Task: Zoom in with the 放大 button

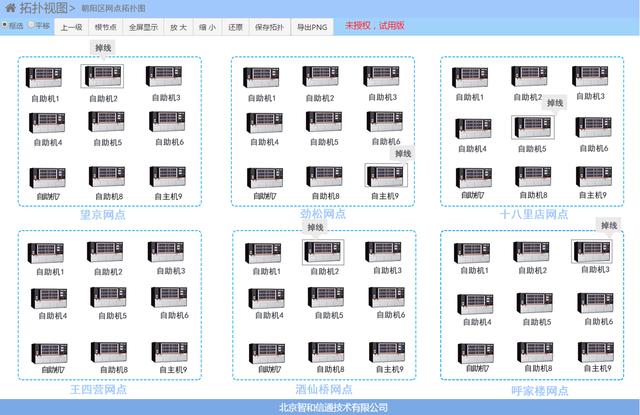Action: (x=178, y=27)
